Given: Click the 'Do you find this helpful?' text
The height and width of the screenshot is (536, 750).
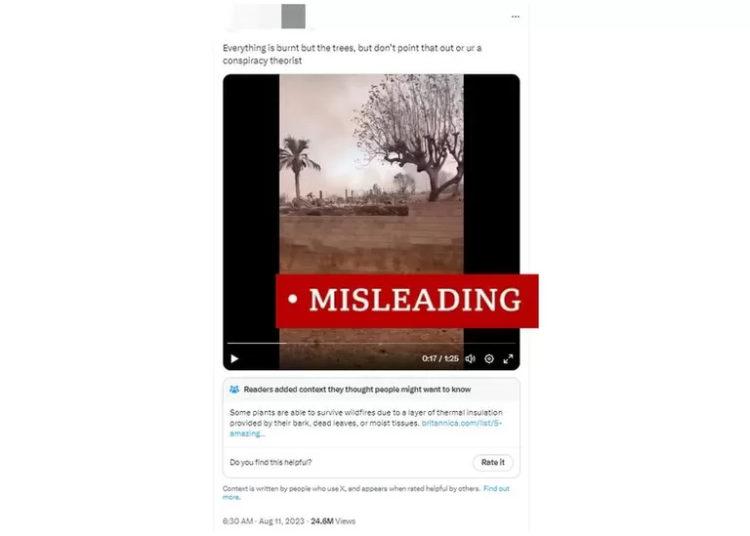Looking at the screenshot, I should tap(271, 462).
